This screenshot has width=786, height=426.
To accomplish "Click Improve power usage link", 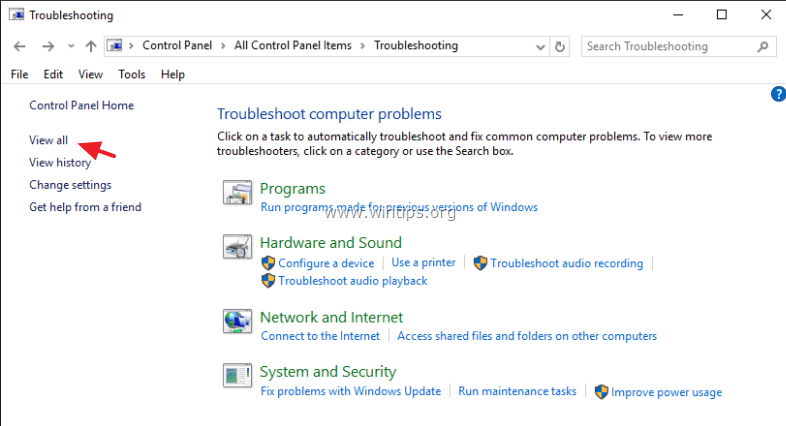I will [666, 392].
